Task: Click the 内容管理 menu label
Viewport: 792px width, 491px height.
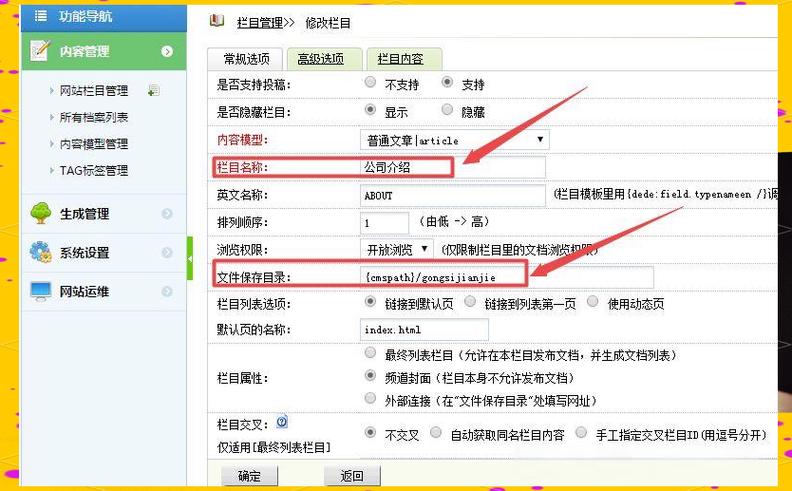Action: tap(85, 52)
